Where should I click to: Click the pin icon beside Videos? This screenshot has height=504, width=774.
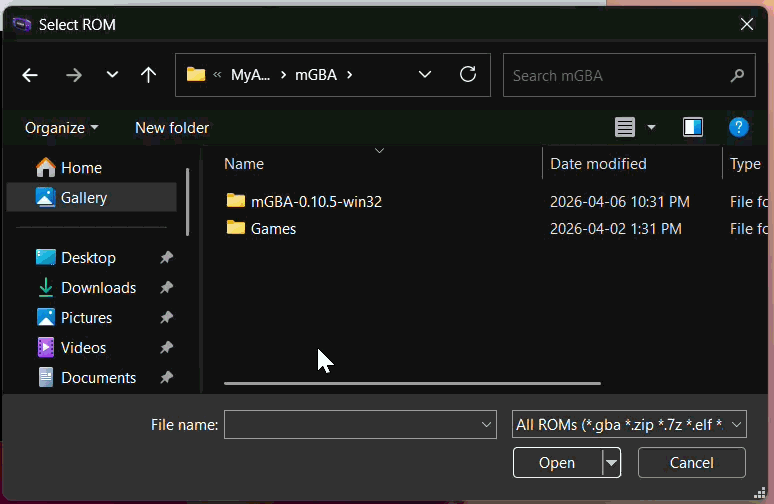pyautogui.click(x=166, y=348)
